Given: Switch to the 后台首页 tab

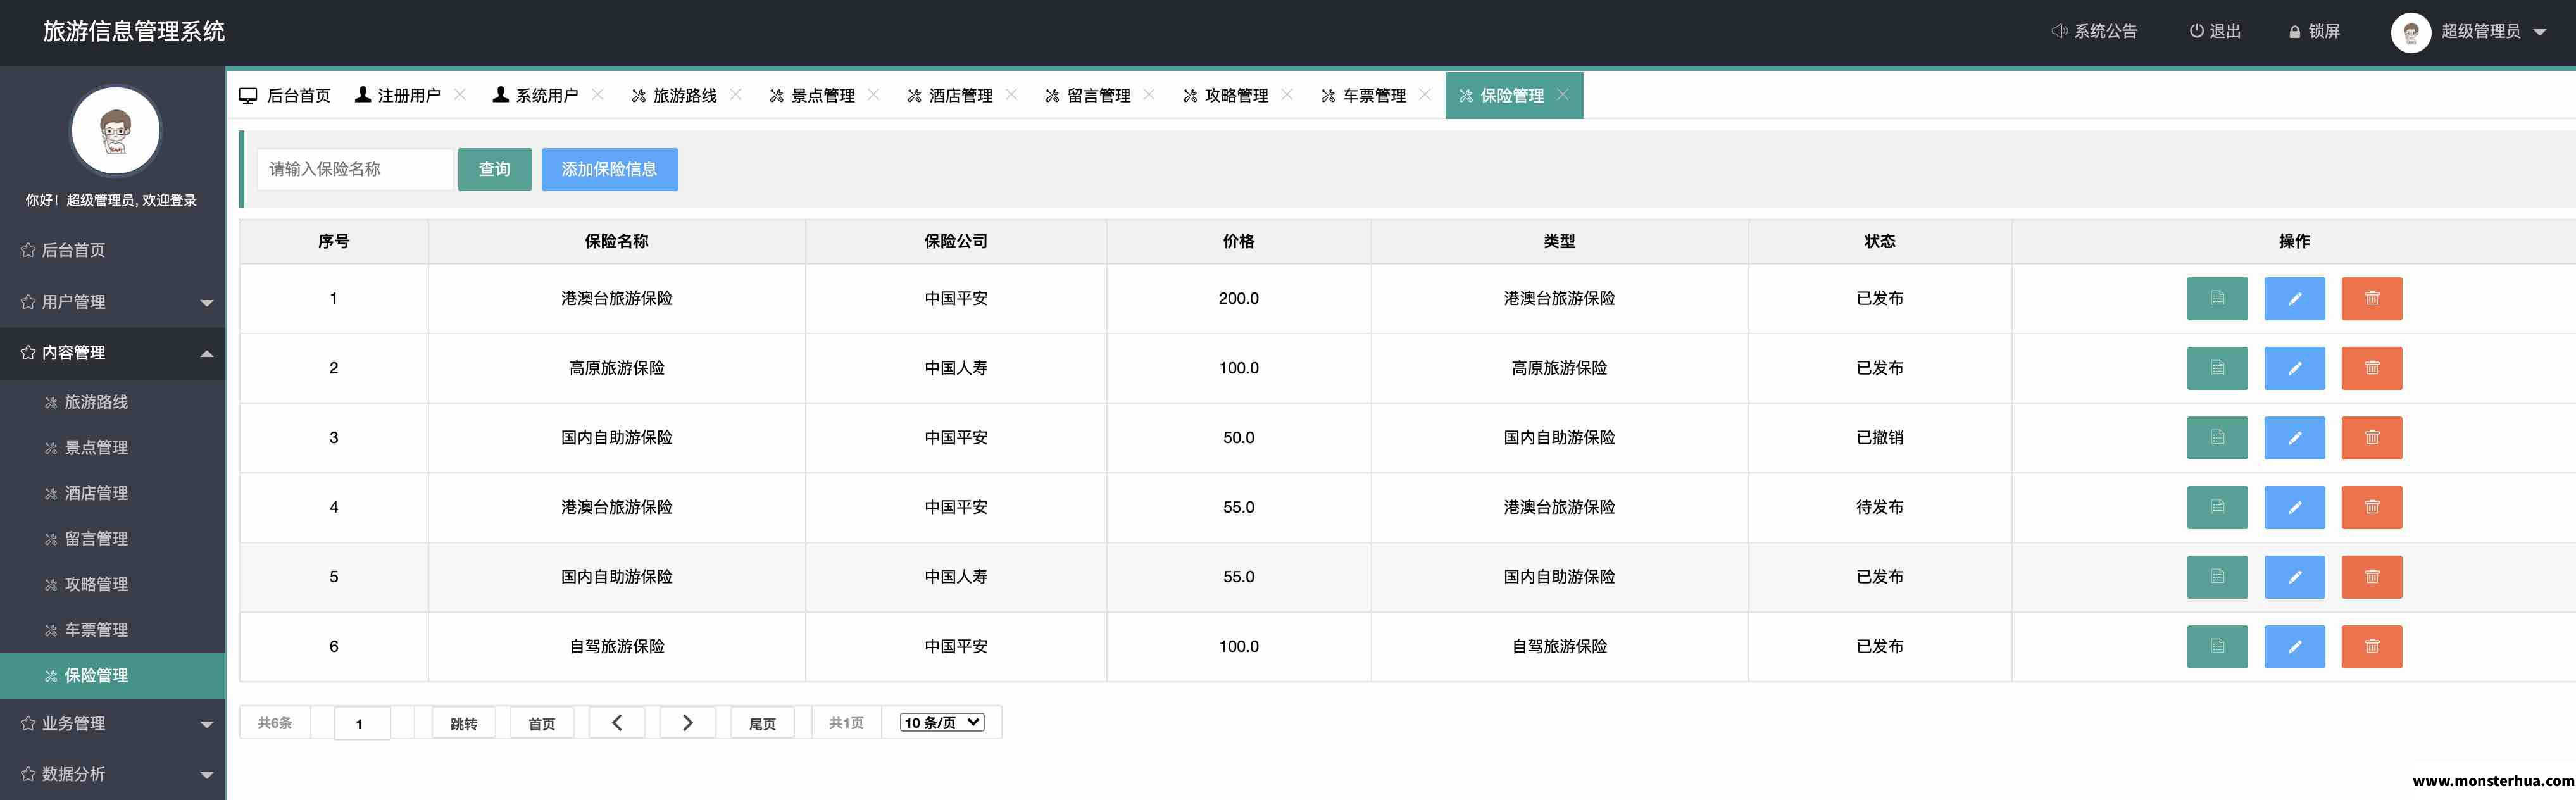Looking at the screenshot, I should 285,95.
